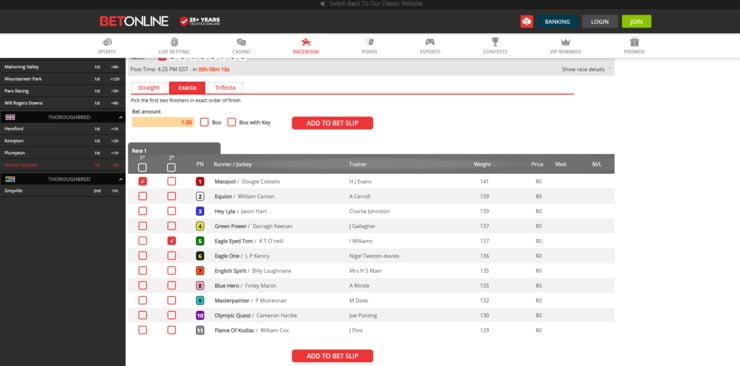The image size is (740, 366).
Task: Click the number 4 saddle cloth icon for Green Power
Action: 200,226
